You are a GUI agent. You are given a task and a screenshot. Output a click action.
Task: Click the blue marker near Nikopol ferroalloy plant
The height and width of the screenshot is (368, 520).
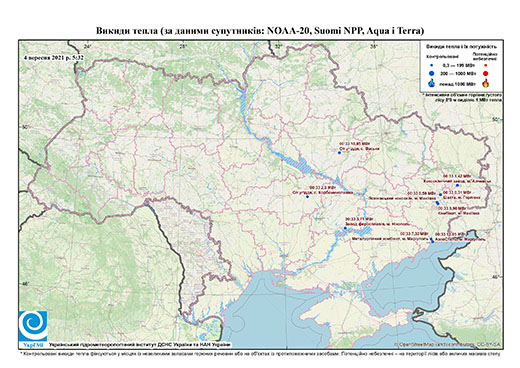(x=345, y=228)
